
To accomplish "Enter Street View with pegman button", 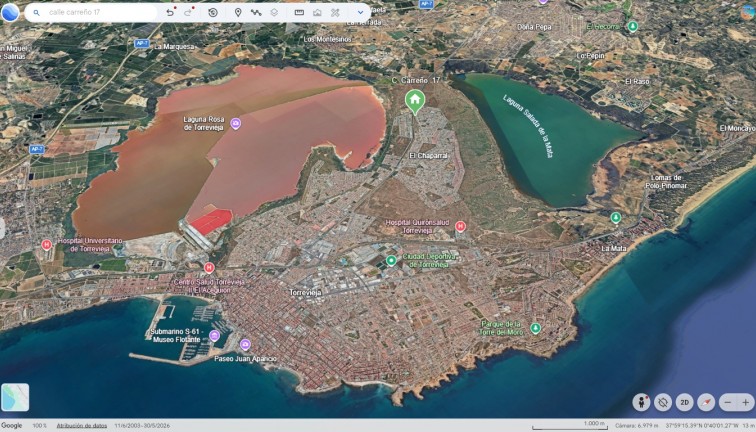I will point(641,402).
